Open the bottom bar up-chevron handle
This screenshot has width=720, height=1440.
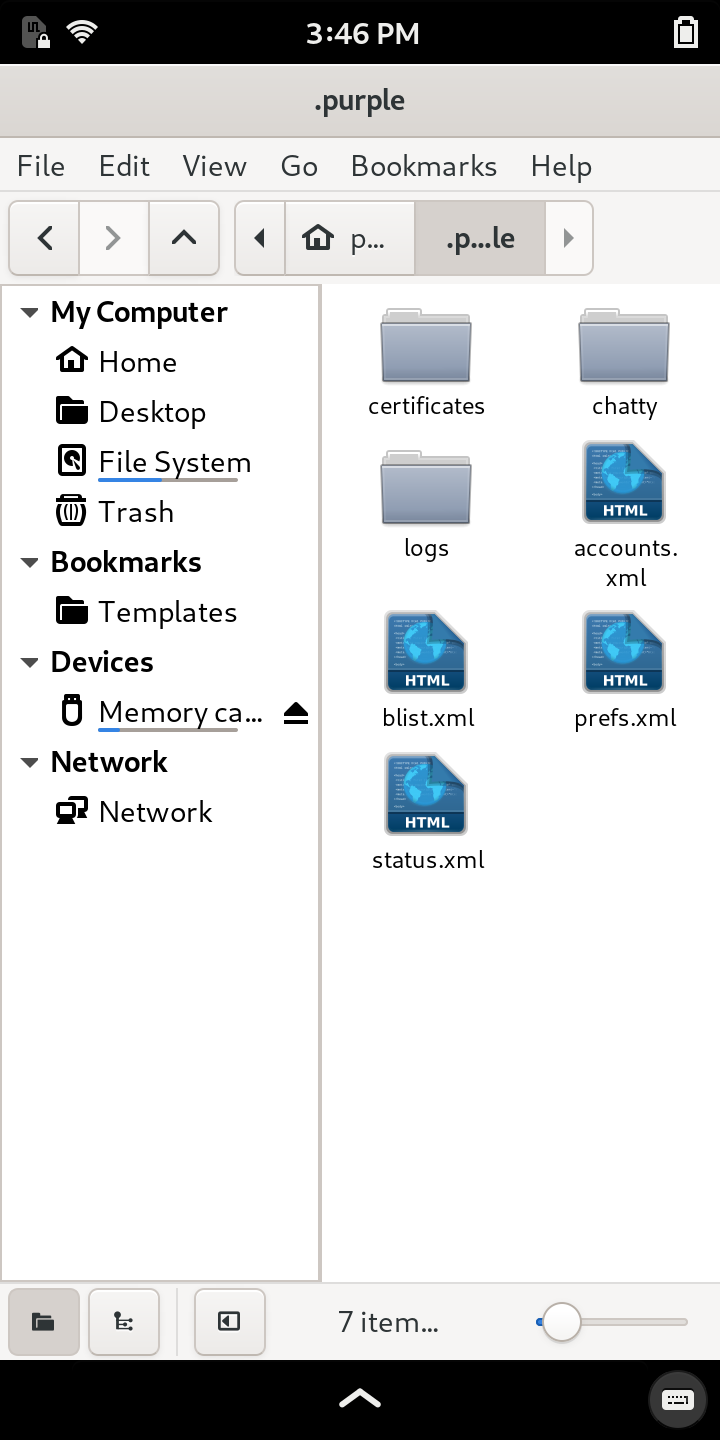(360, 1399)
